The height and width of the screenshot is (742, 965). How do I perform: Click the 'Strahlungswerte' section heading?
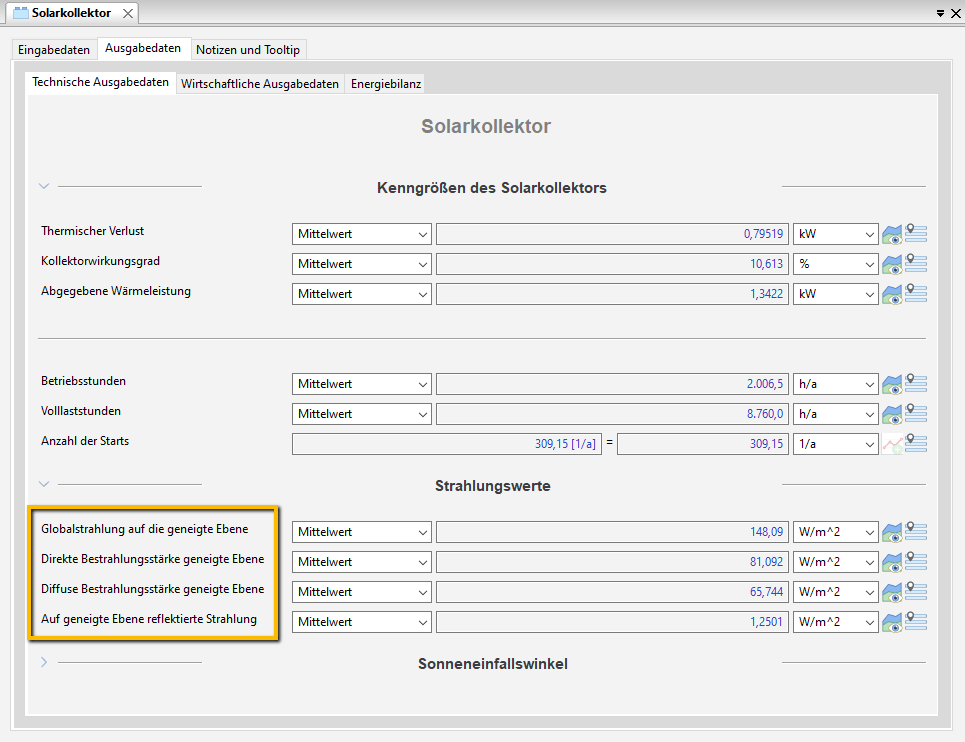coord(493,486)
